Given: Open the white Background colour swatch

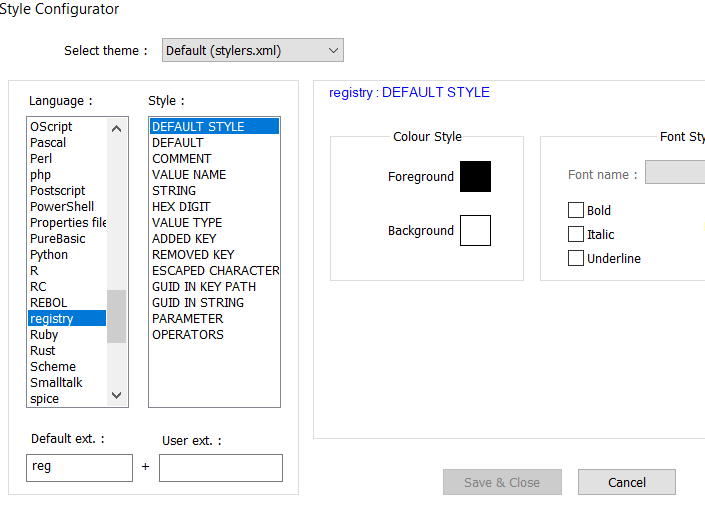Looking at the screenshot, I should (475, 230).
